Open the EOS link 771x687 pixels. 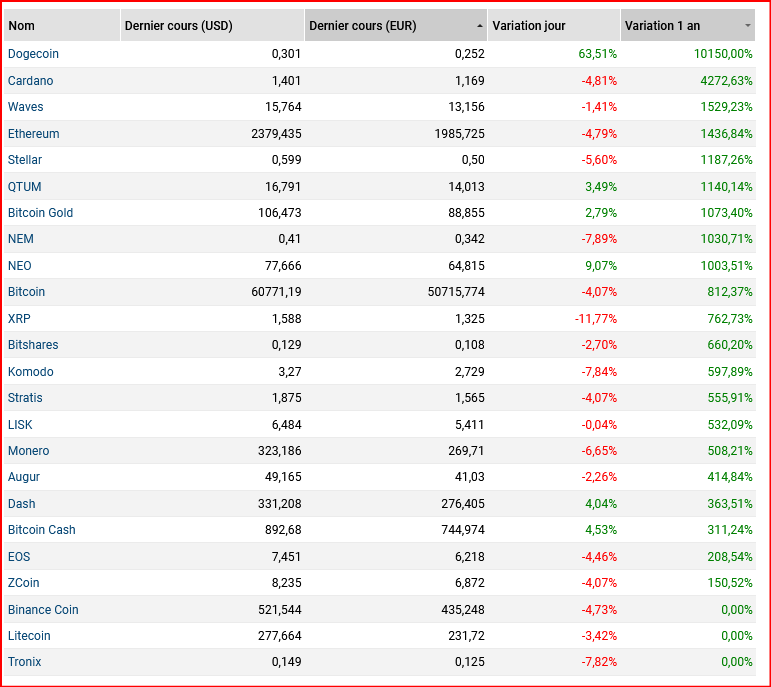coord(19,557)
